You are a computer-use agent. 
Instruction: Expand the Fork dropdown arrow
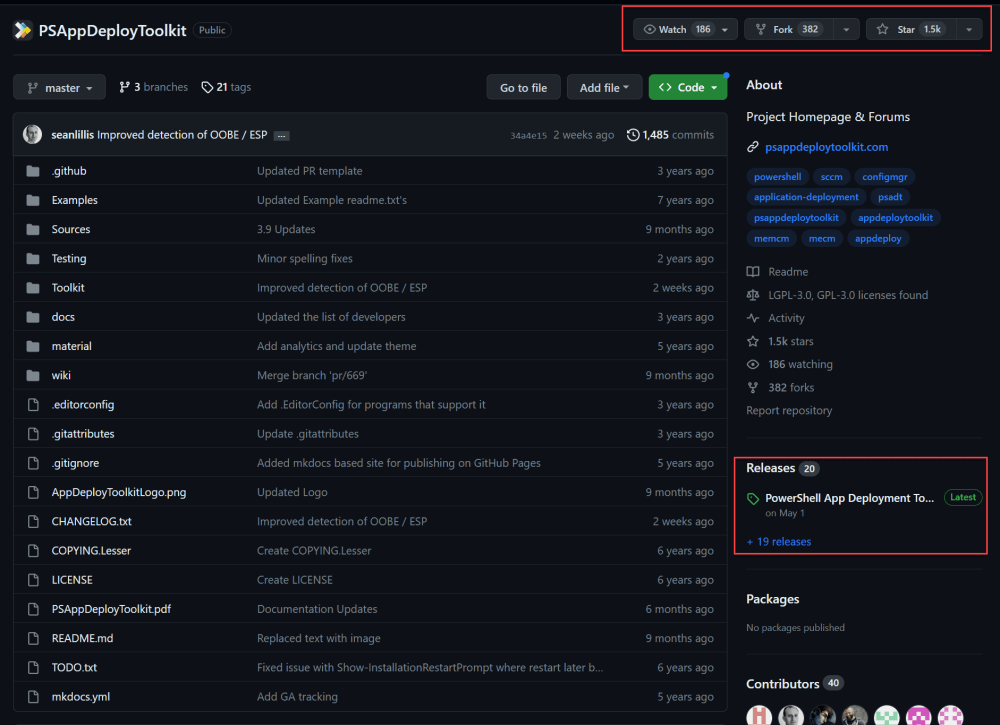click(x=846, y=29)
